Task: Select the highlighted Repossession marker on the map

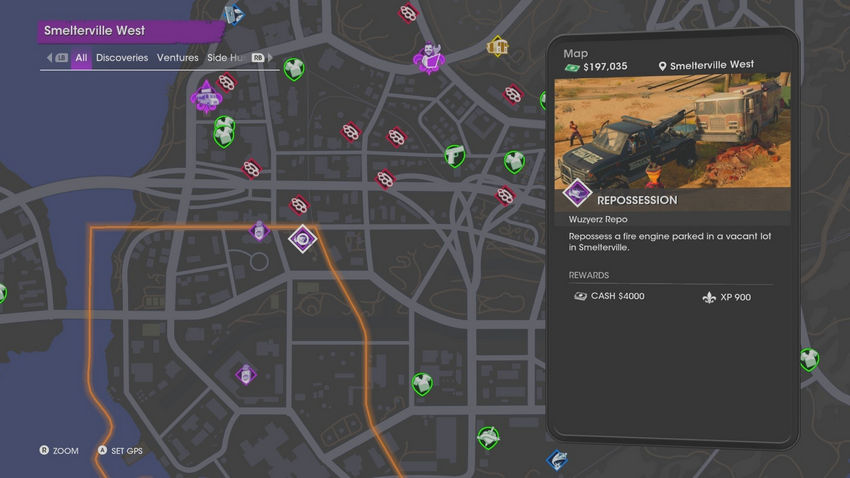Action: 302,238
